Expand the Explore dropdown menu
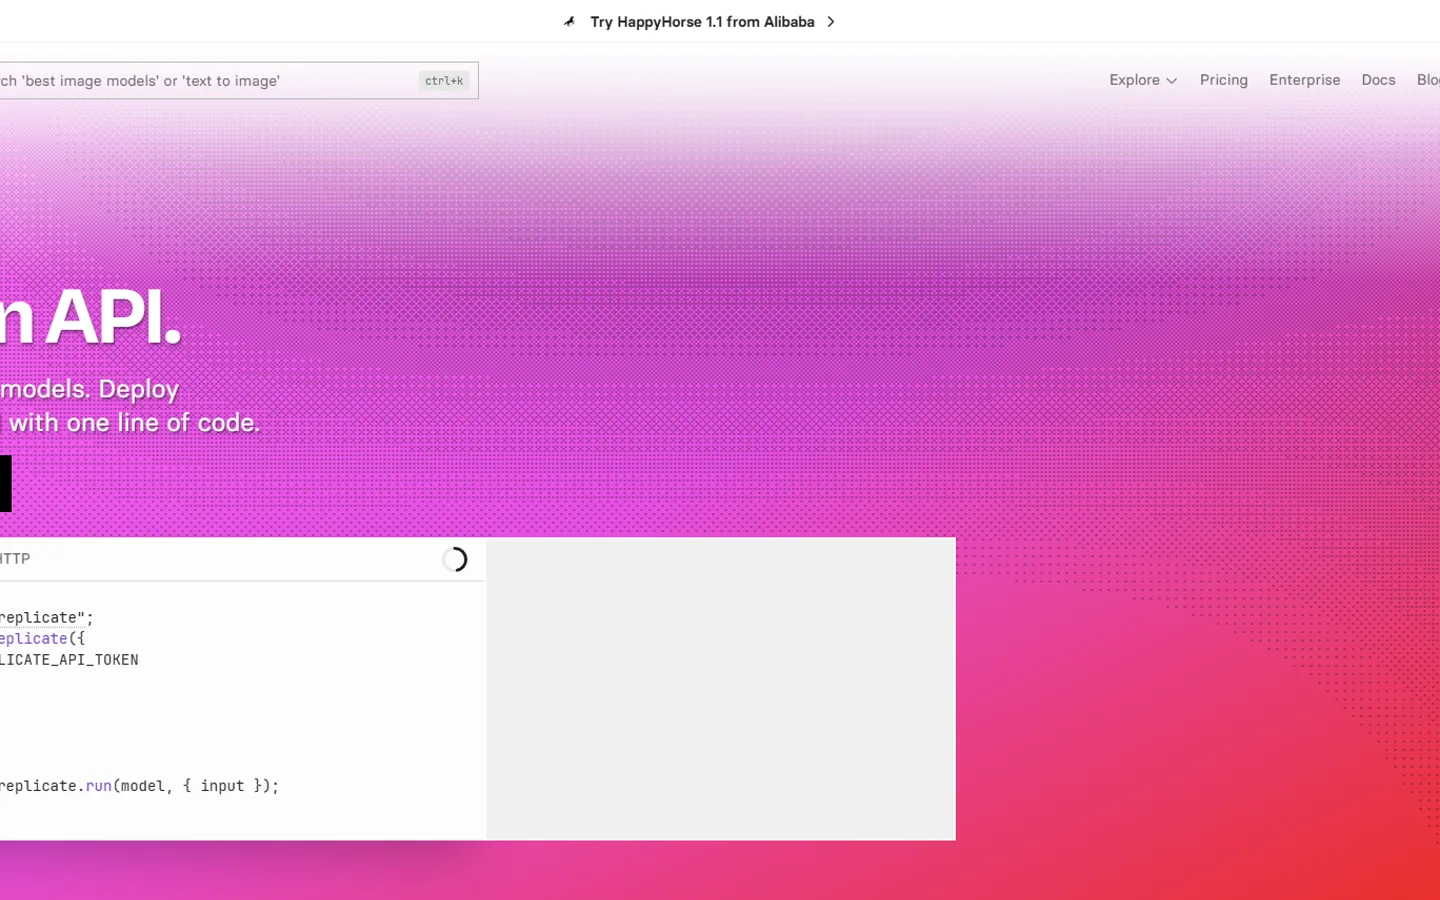The image size is (1440, 900). click(x=1143, y=80)
